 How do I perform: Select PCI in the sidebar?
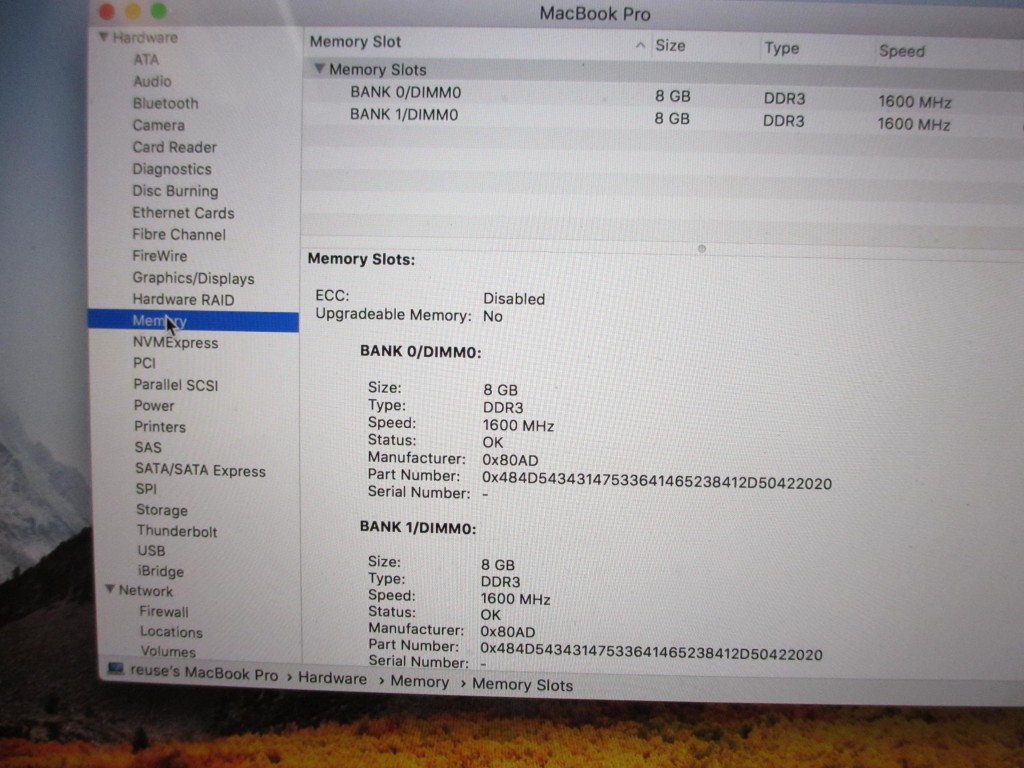tap(144, 363)
